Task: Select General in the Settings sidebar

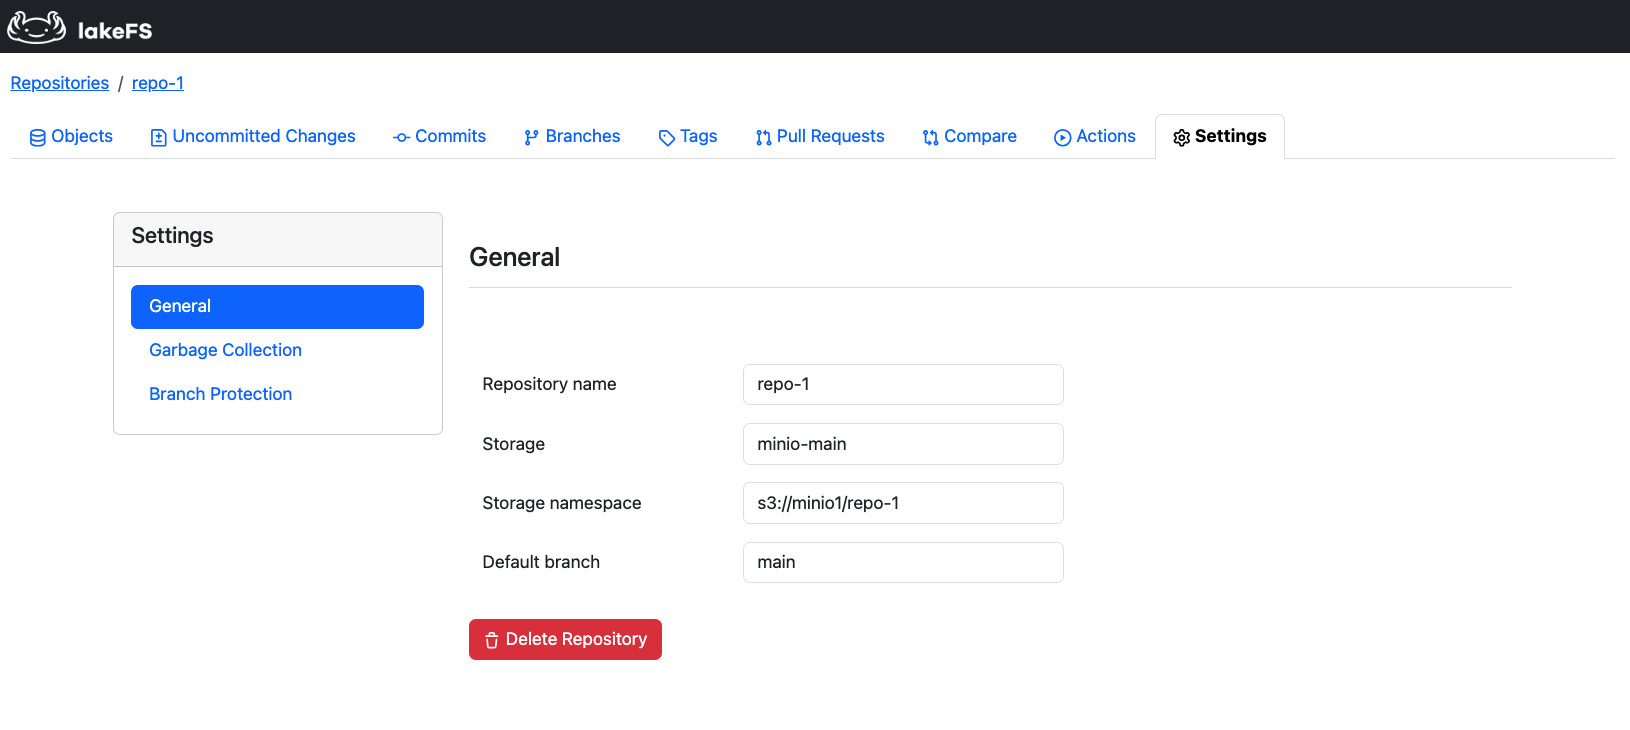Action: (277, 306)
